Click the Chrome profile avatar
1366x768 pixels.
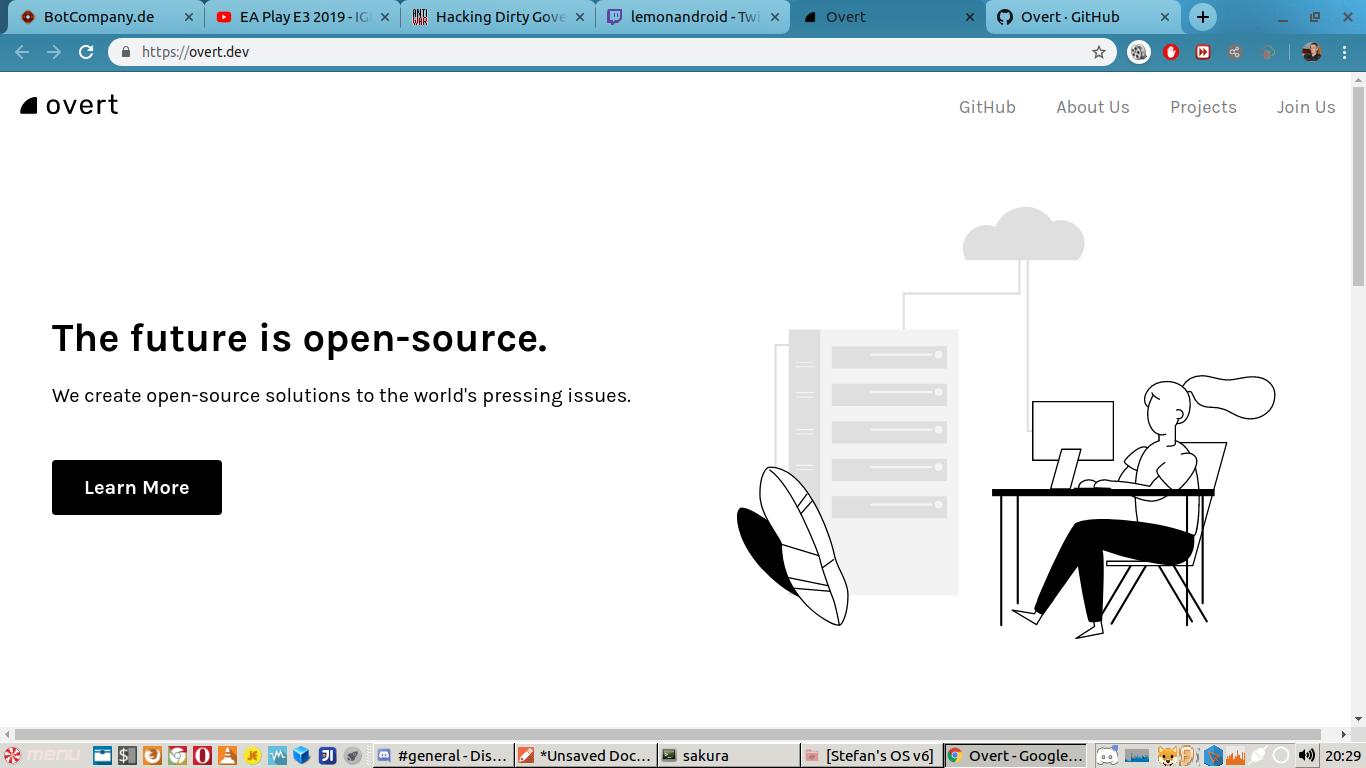(x=1312, y=52)
